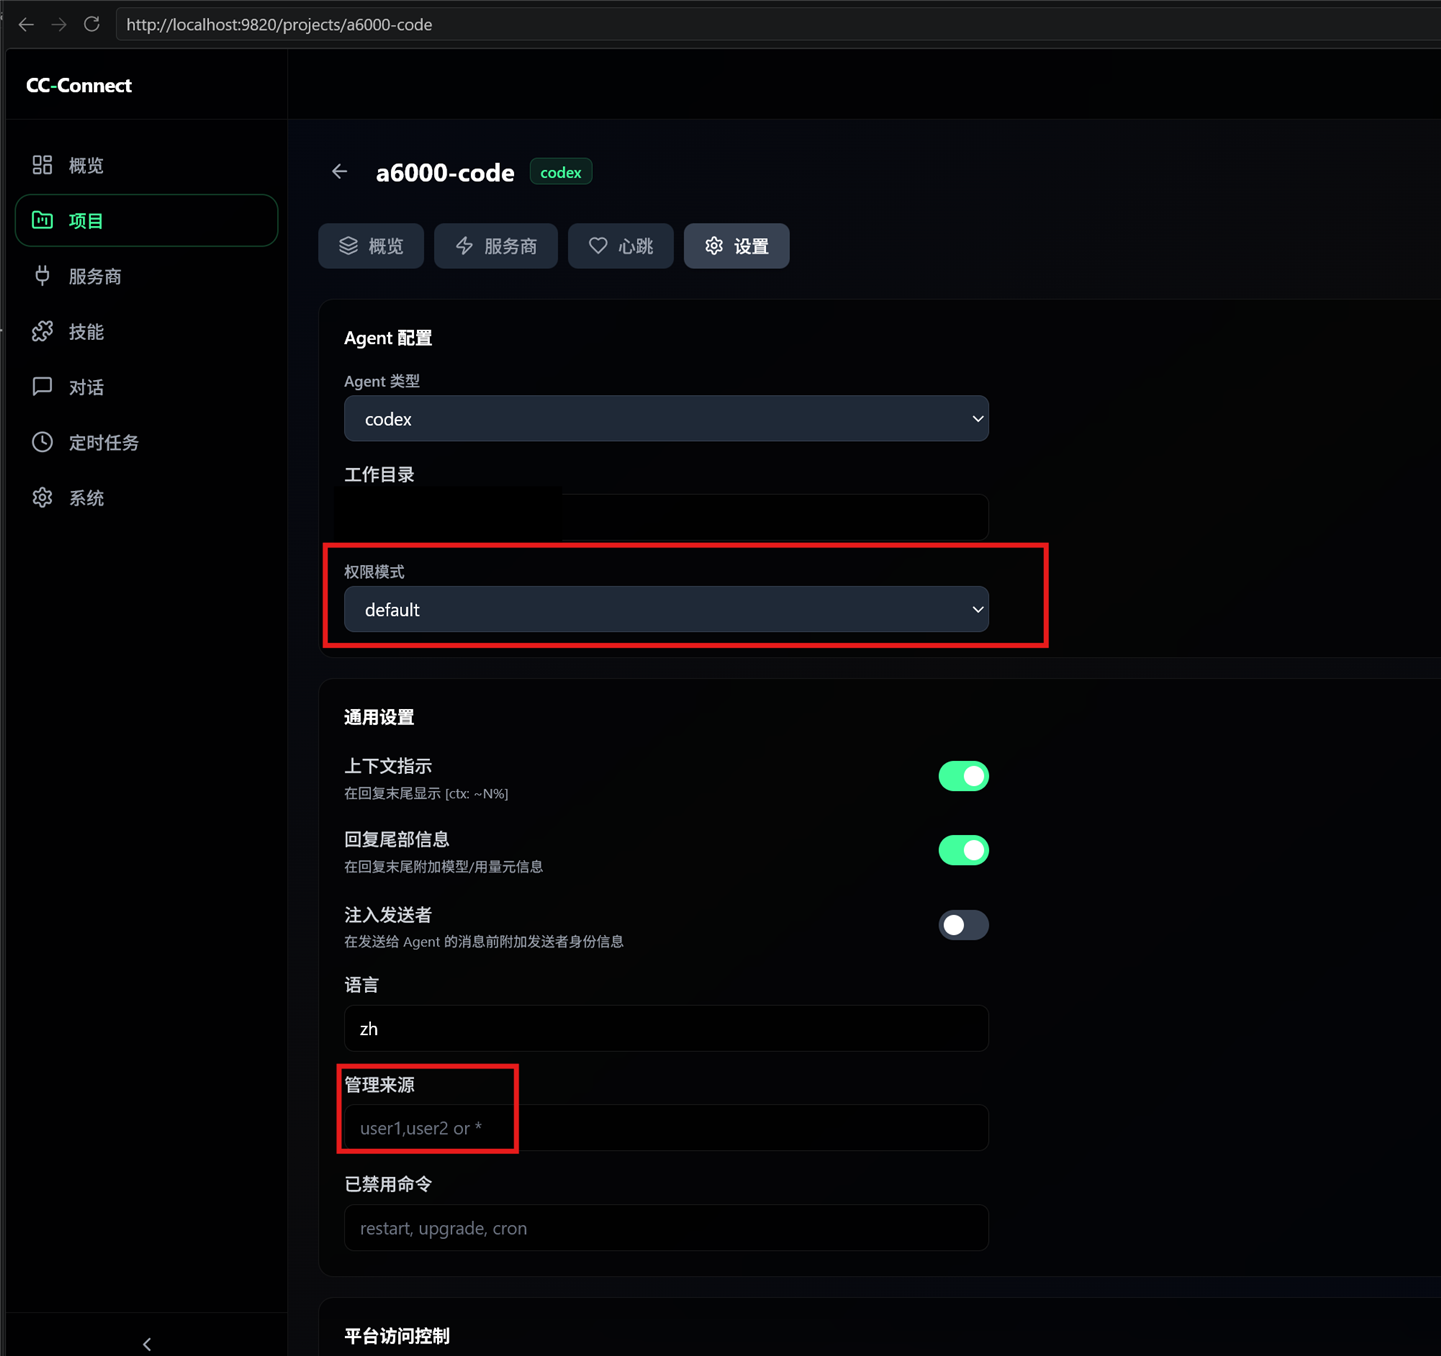The height and width of the screenshot is (1356, 1441).
Task: Open the Agent 类型 codex dropdown
Action: click(x=666, y=419)
